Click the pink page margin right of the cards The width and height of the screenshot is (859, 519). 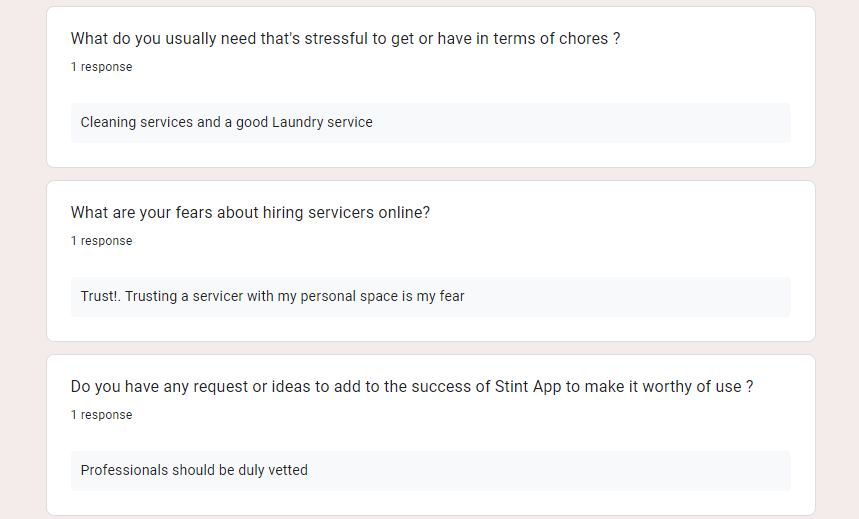(838, 260)
